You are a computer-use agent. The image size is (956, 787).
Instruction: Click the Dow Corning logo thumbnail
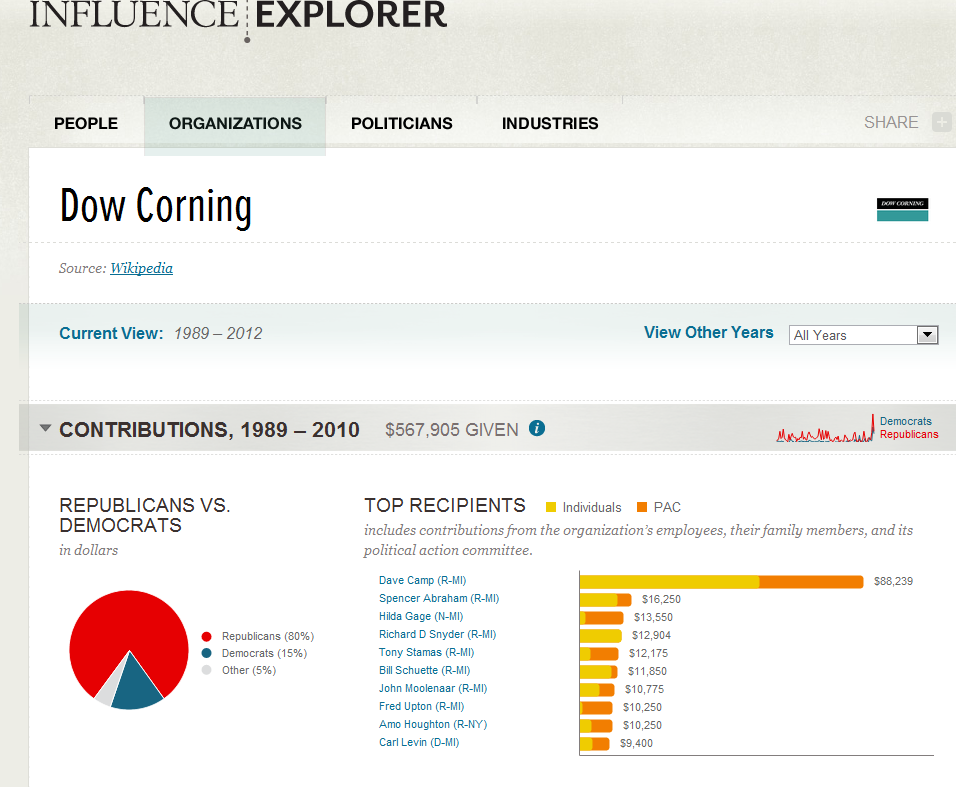(902, 209)
